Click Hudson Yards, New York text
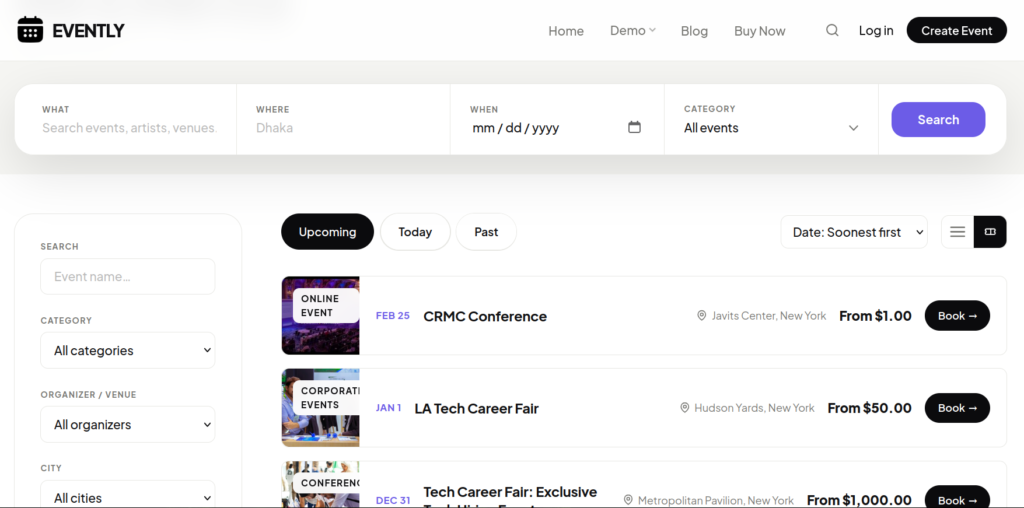Image resolution: width=1024 pixels, height=508 pixels. 754,407
